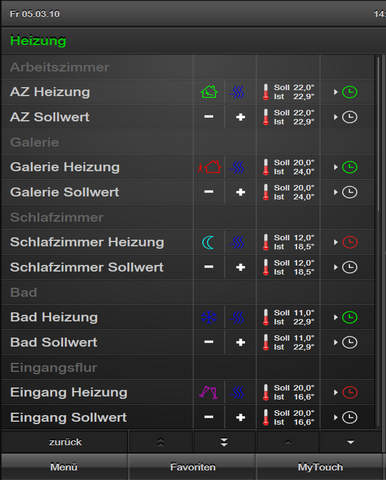Screen dimensions: 386x480
Task: Click the purple party glasses icon for Eingang Heizung
Action: (x=208, y=393)
